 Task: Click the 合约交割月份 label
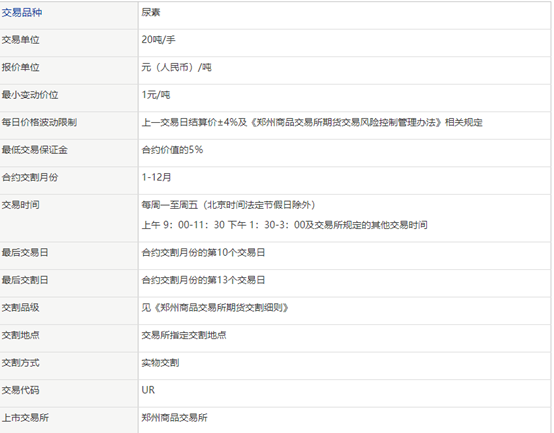point(30,177)
